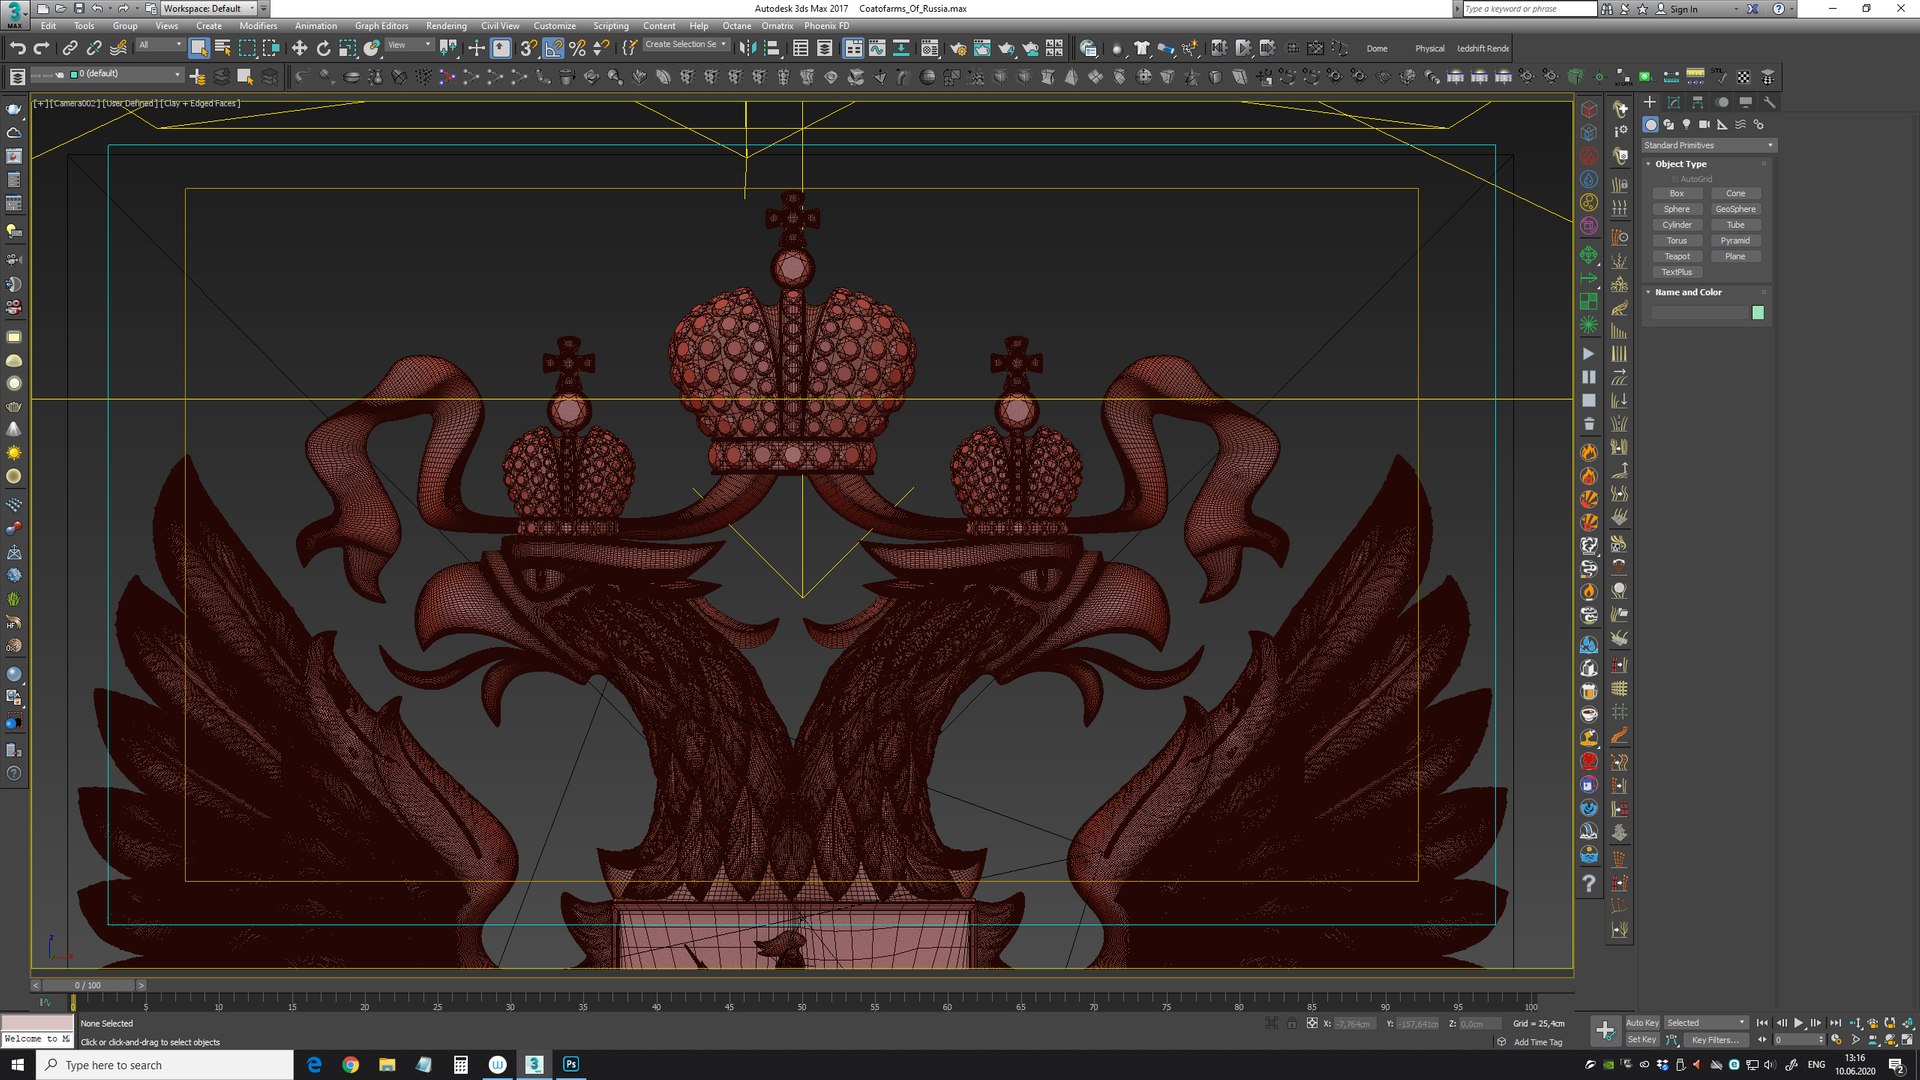
Task: Toggle Angle Snap
Action: pos(553,48)
